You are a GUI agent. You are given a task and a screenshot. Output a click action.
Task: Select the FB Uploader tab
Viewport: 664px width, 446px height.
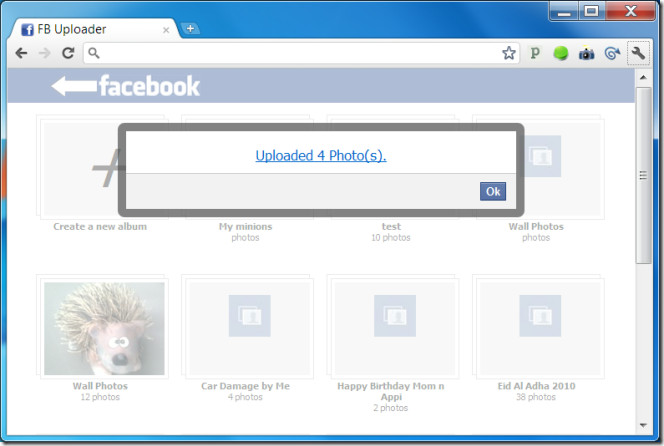coord(95,29)
